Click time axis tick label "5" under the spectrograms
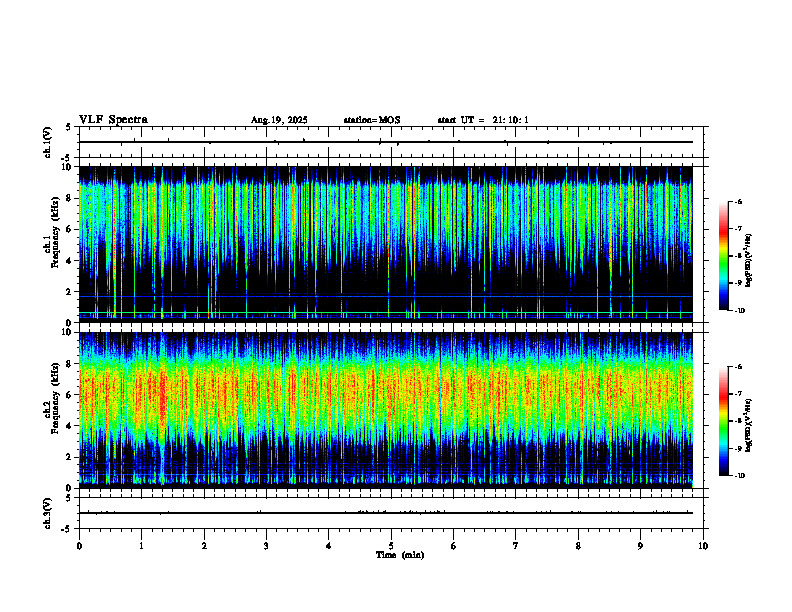The image size is (792, 612). pyautogui.click(x=391, y=546)
